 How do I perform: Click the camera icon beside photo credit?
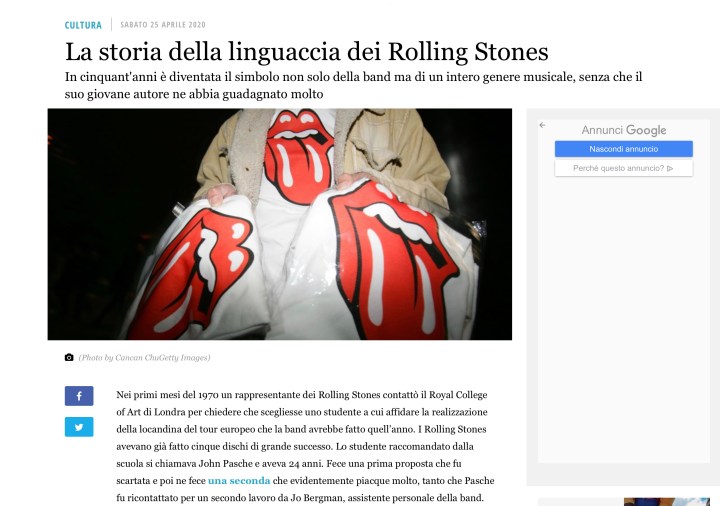coord(69,357)
